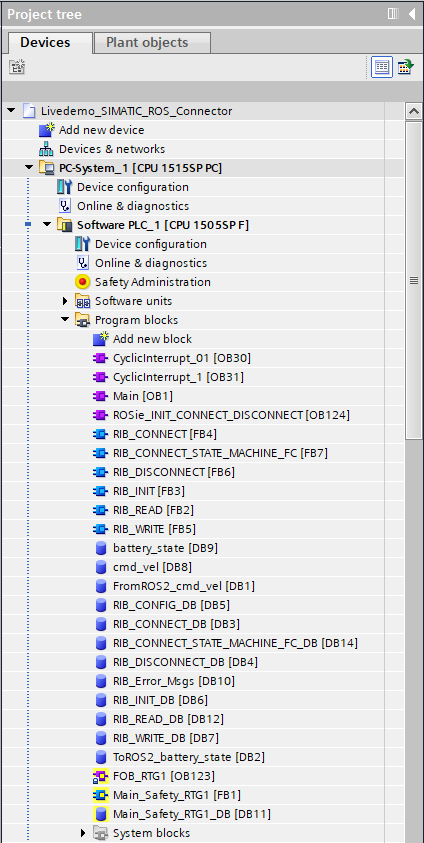Click the Safety Administration red icon

(83, 282)
